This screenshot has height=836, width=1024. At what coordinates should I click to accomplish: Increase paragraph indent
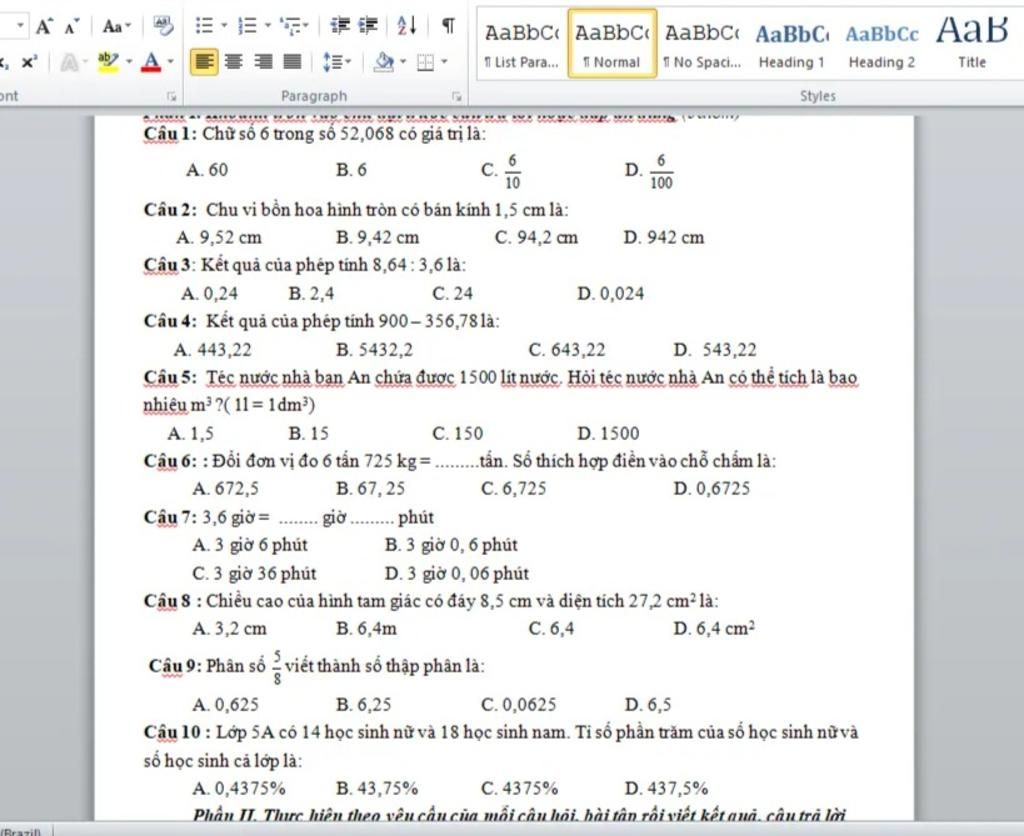click(368, 26)
